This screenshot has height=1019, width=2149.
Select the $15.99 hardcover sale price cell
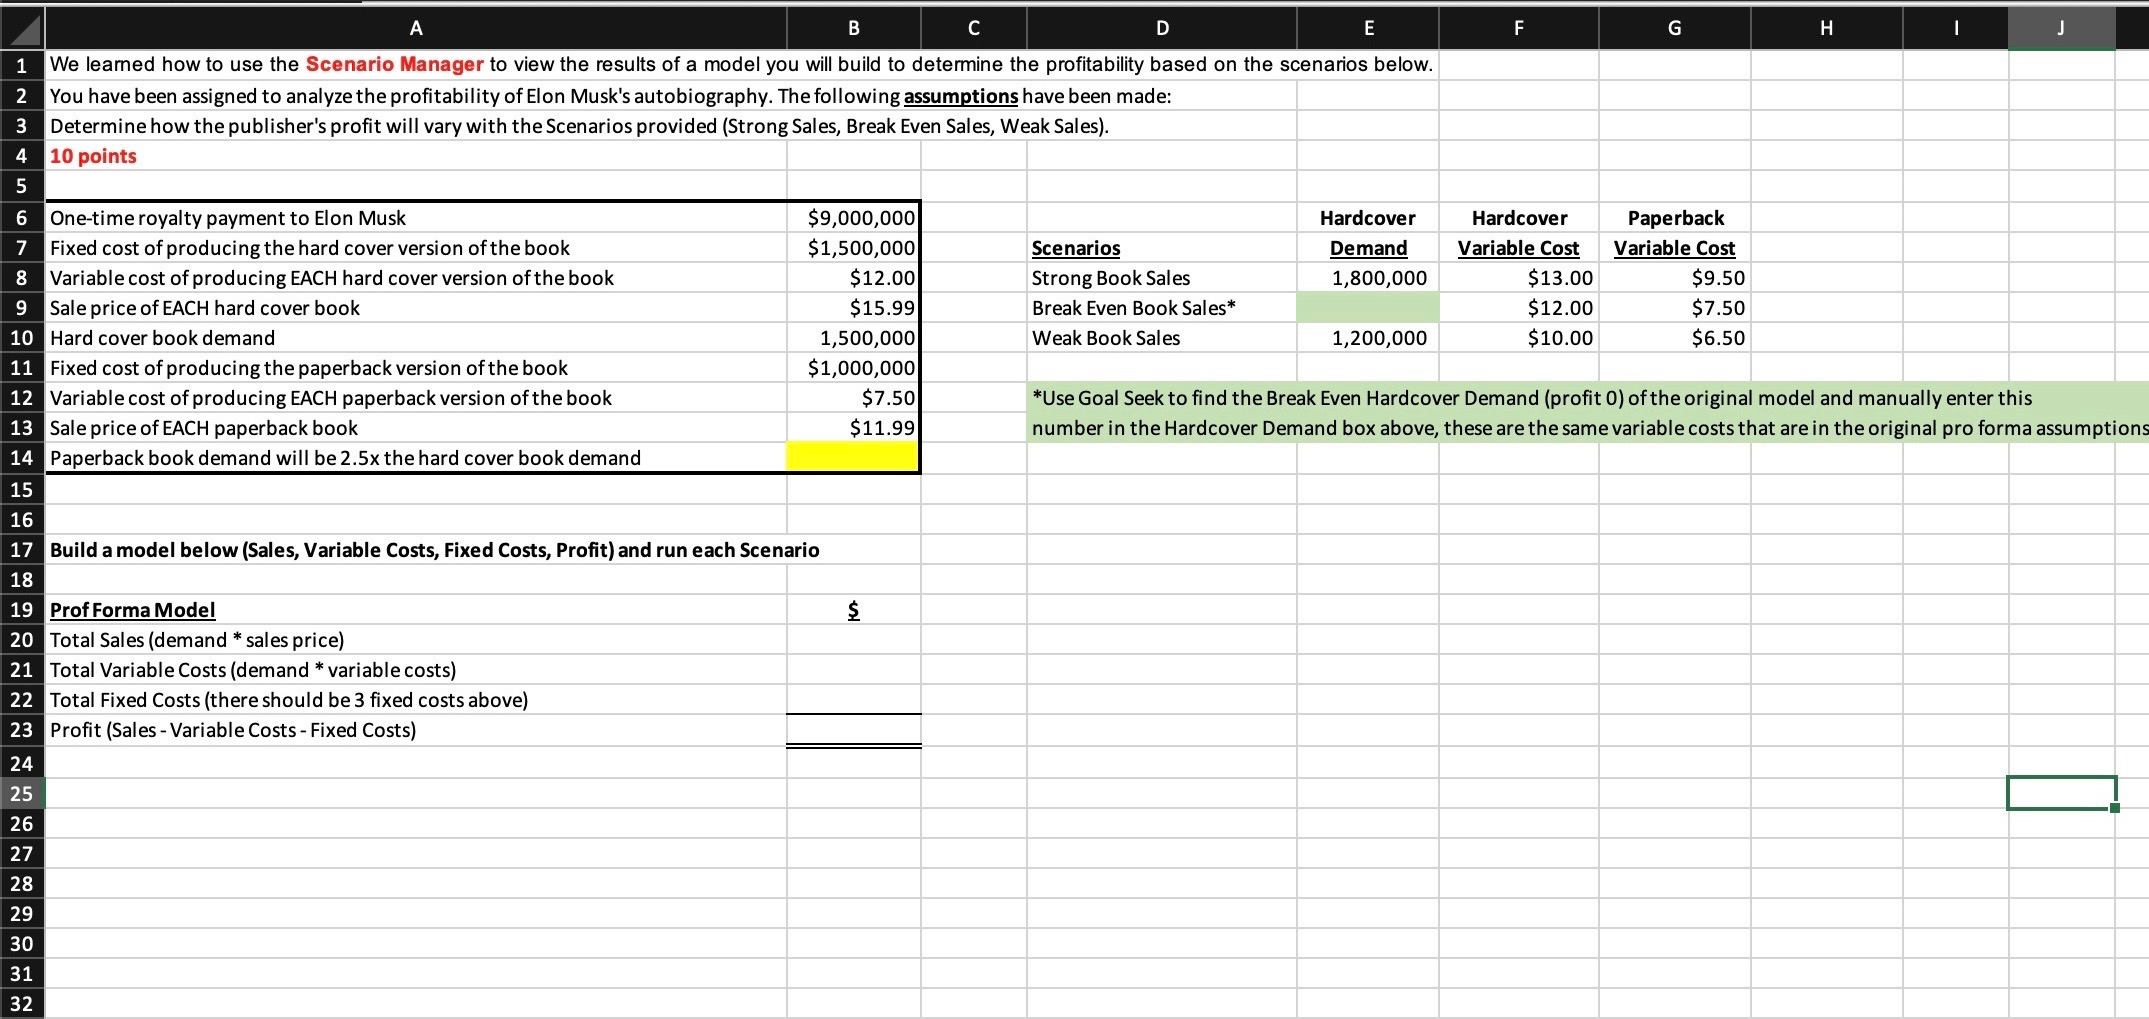tap(852, 307)
